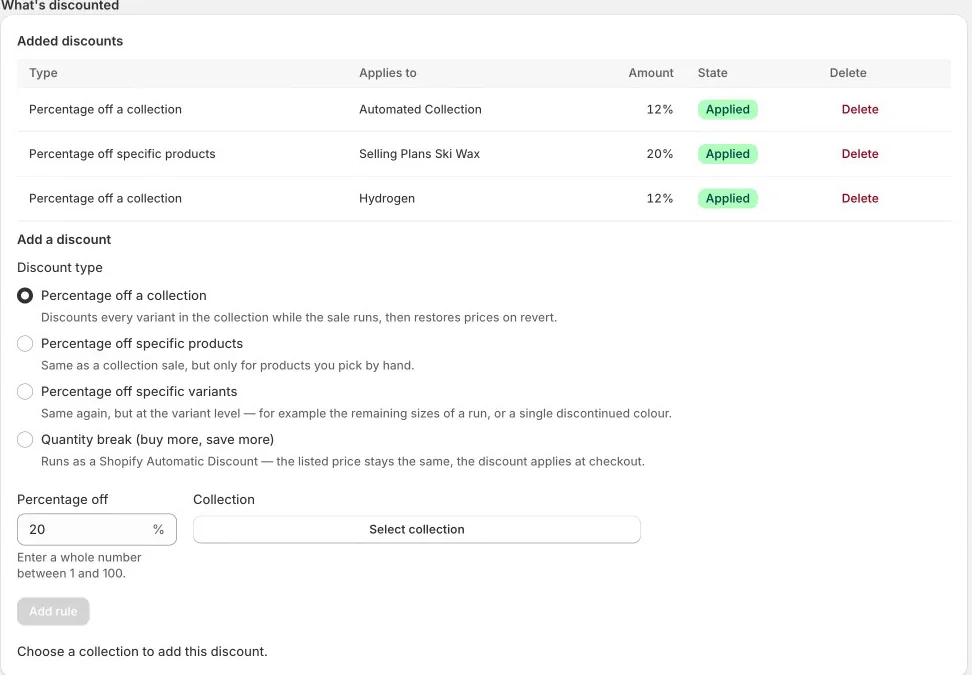Click the State column header
Viewport: 972px width, 675px height.
tap(713, 73)
